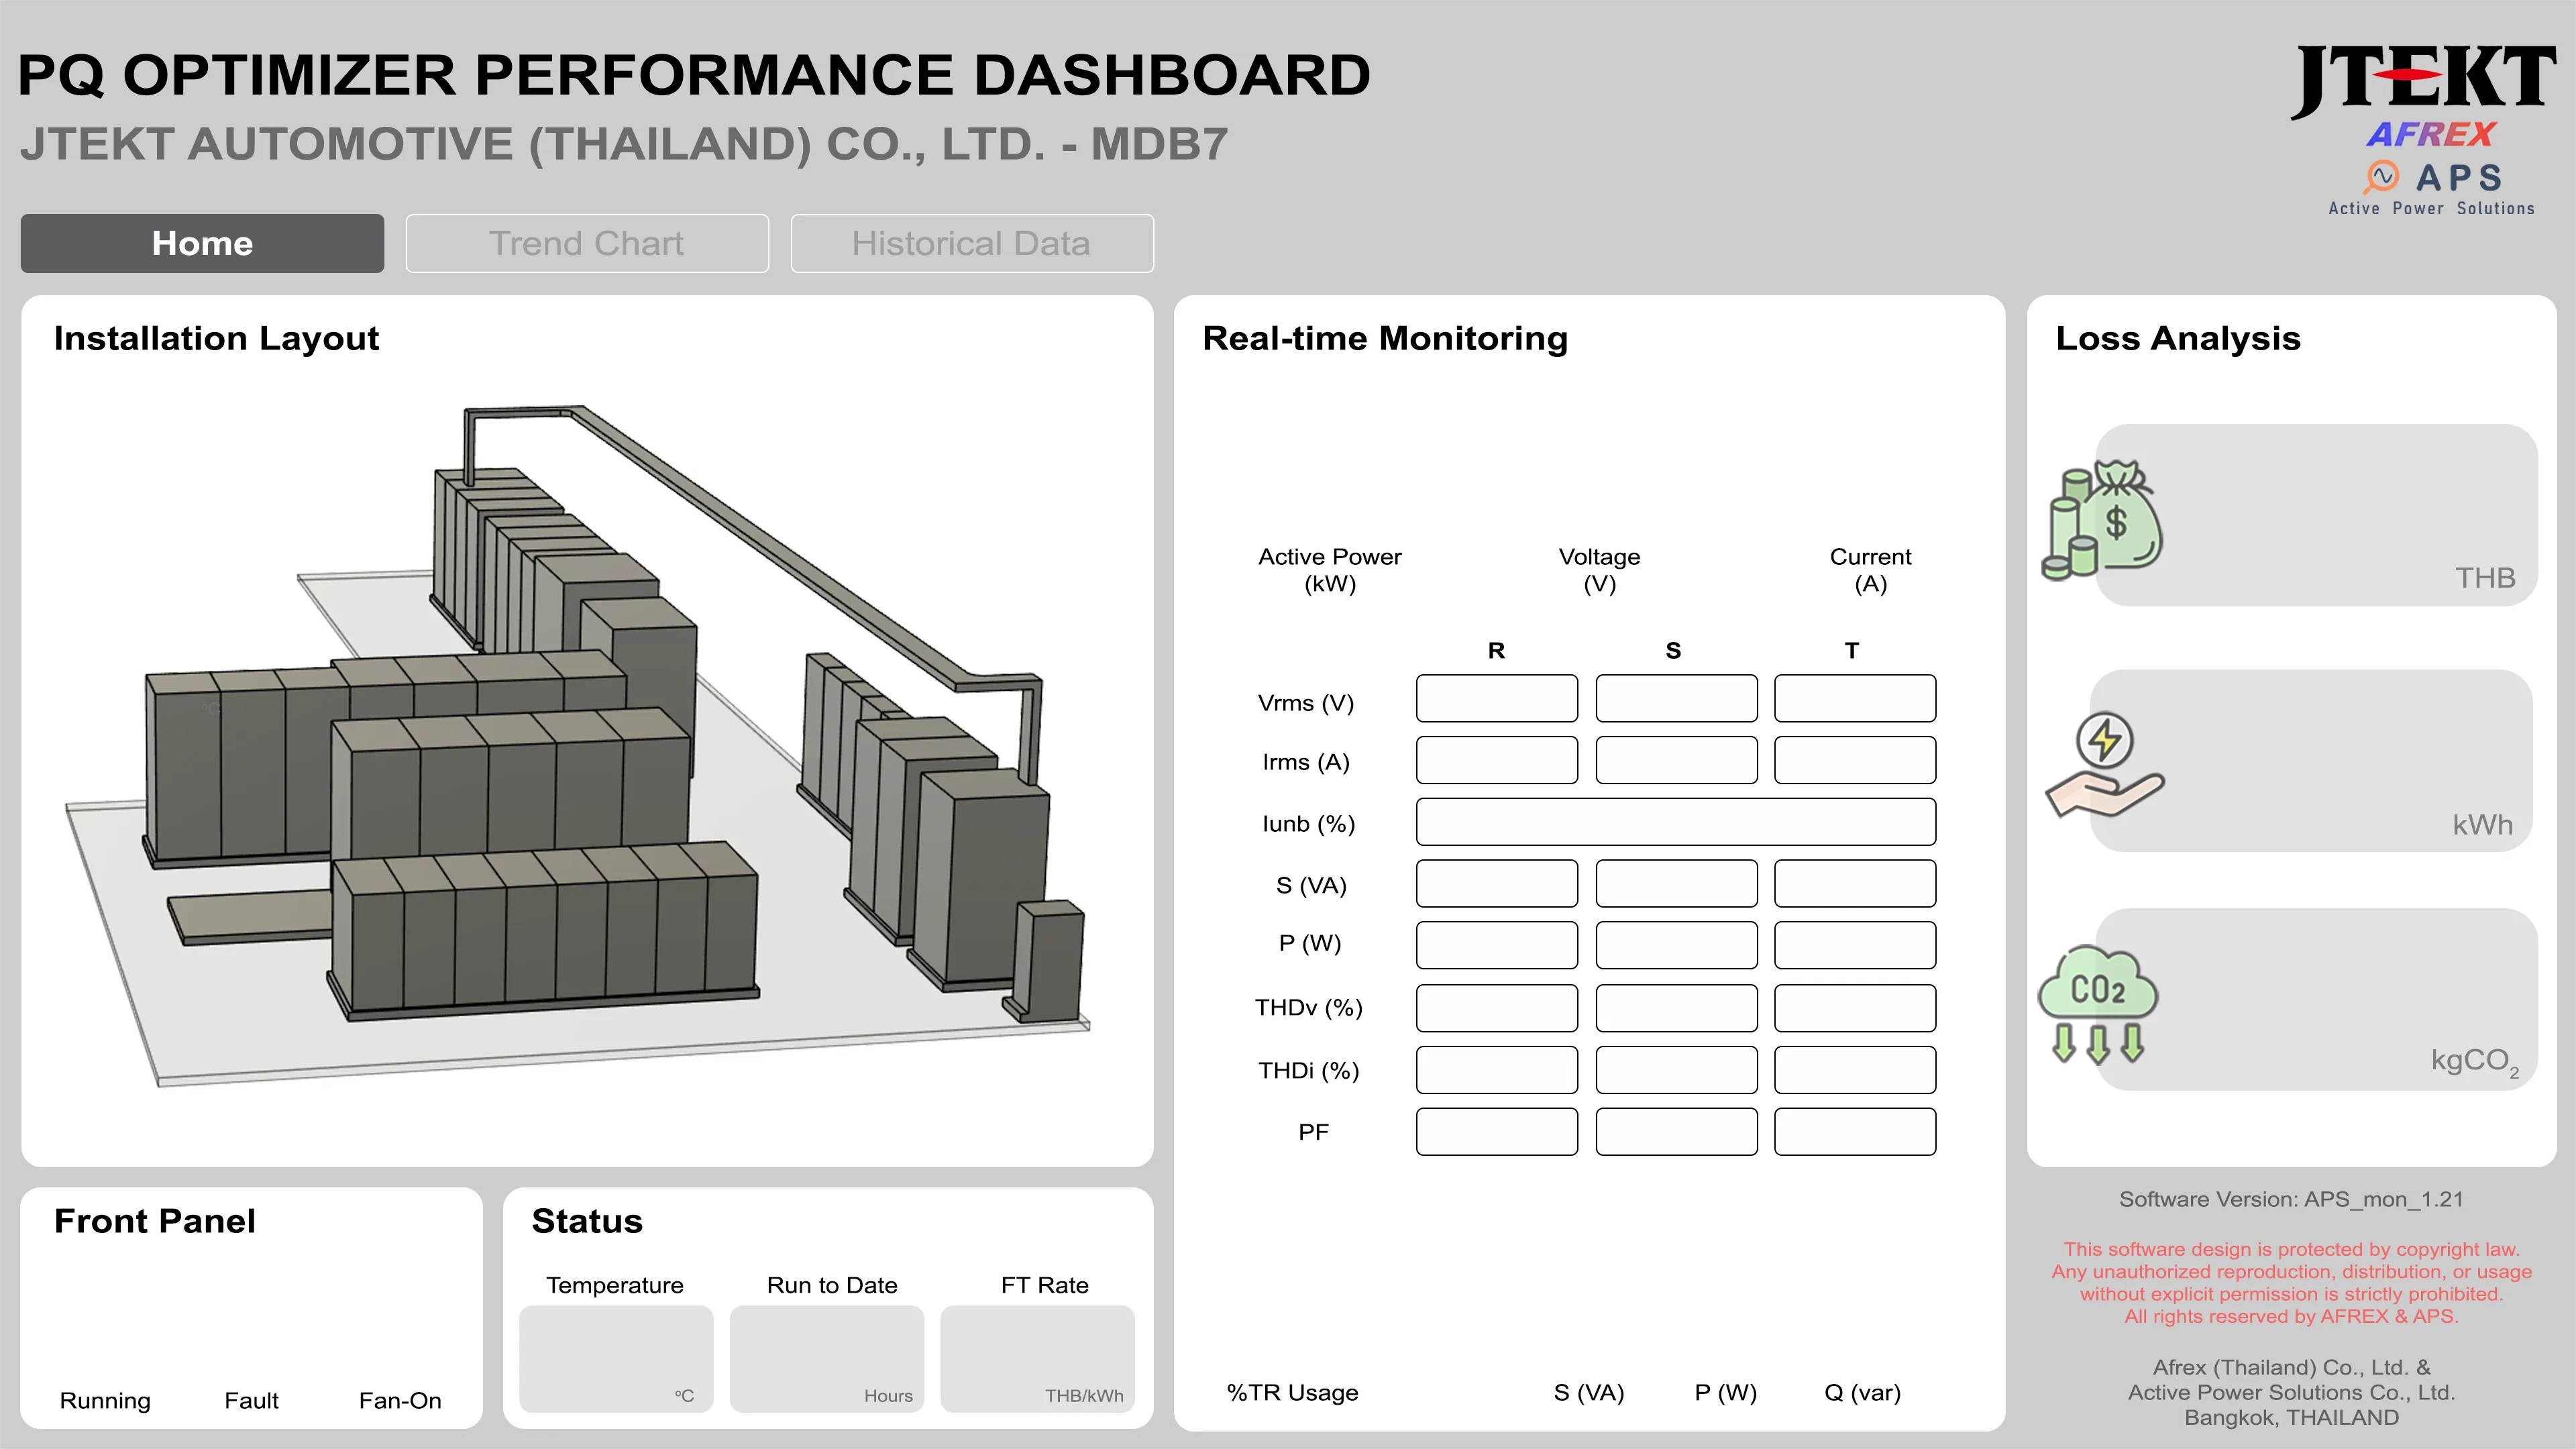
Task: Click the Running indicator label
Action: point(105,1400)
